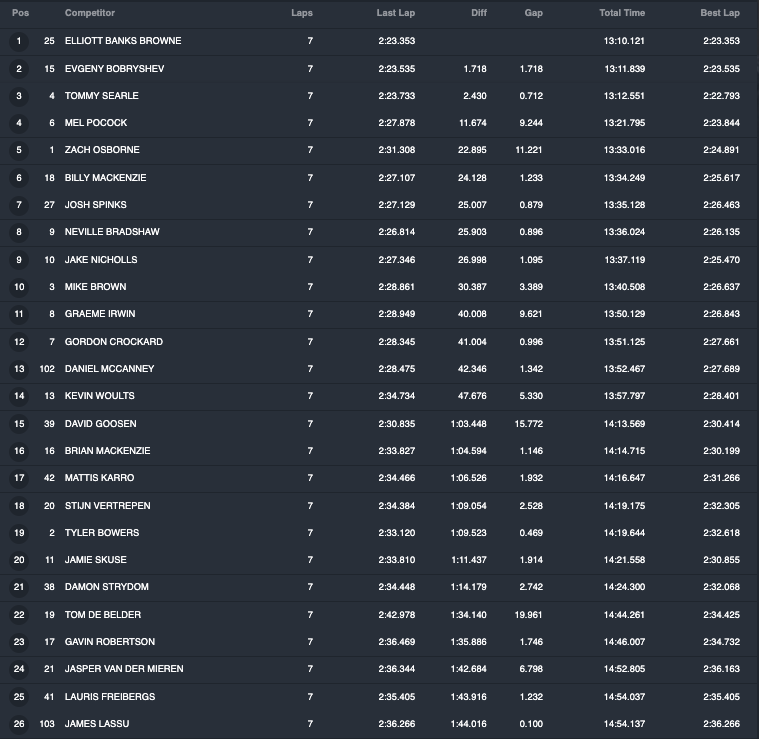
Task: Sort by the Competitor column header
Action: (90, 13)
